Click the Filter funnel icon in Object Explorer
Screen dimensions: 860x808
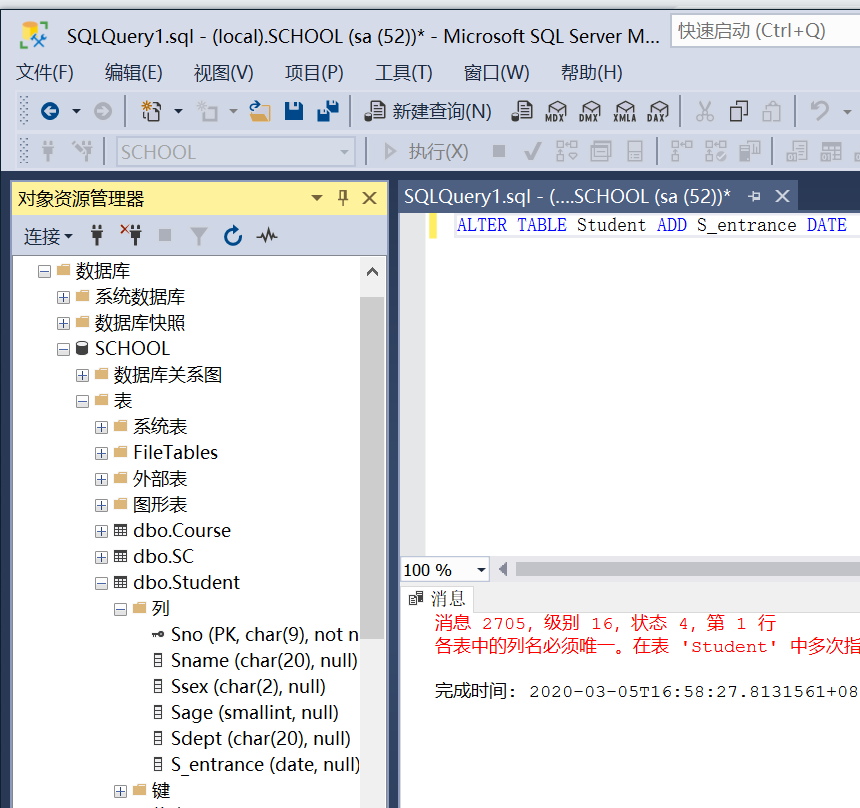(x=199, y=236)
